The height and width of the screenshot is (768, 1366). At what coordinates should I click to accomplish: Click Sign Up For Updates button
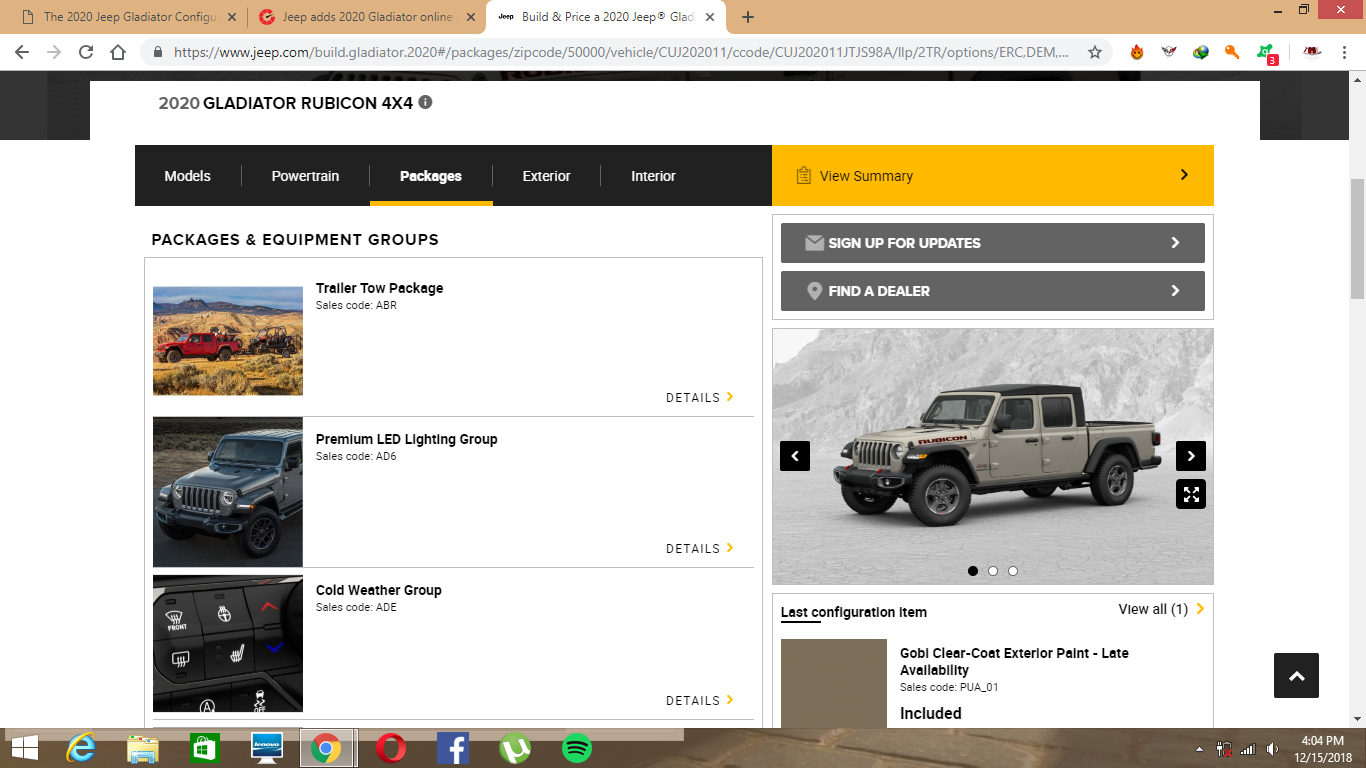pos(992,243)
